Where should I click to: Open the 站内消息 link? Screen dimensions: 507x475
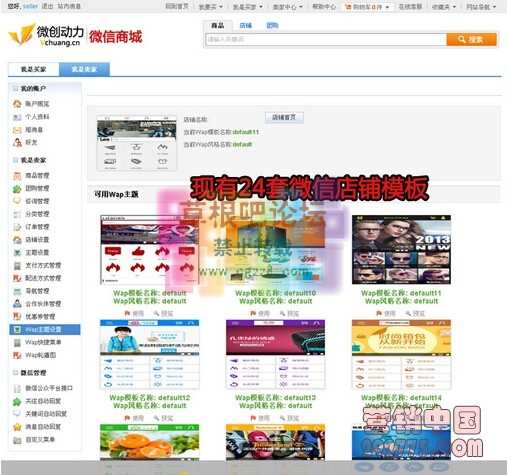pyautogui.click(x=69, y=6)
